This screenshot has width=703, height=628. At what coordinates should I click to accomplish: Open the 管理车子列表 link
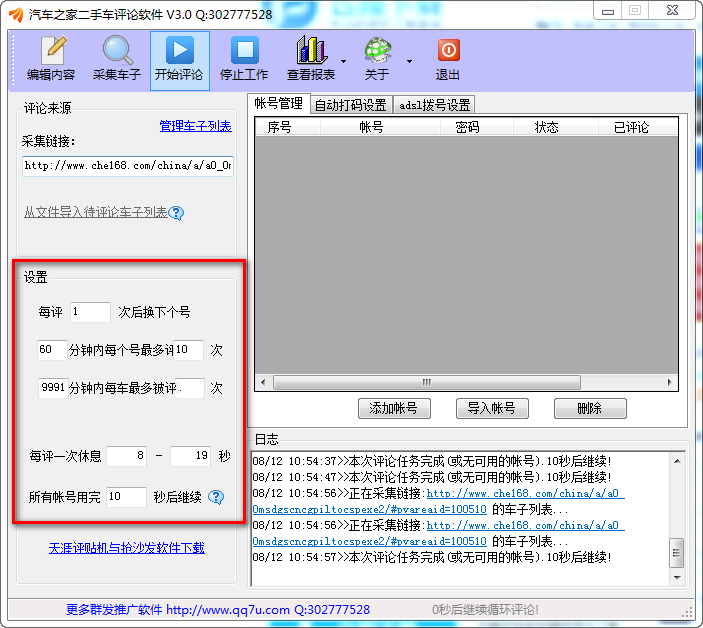pyautogui.click(x=195, y=126)
